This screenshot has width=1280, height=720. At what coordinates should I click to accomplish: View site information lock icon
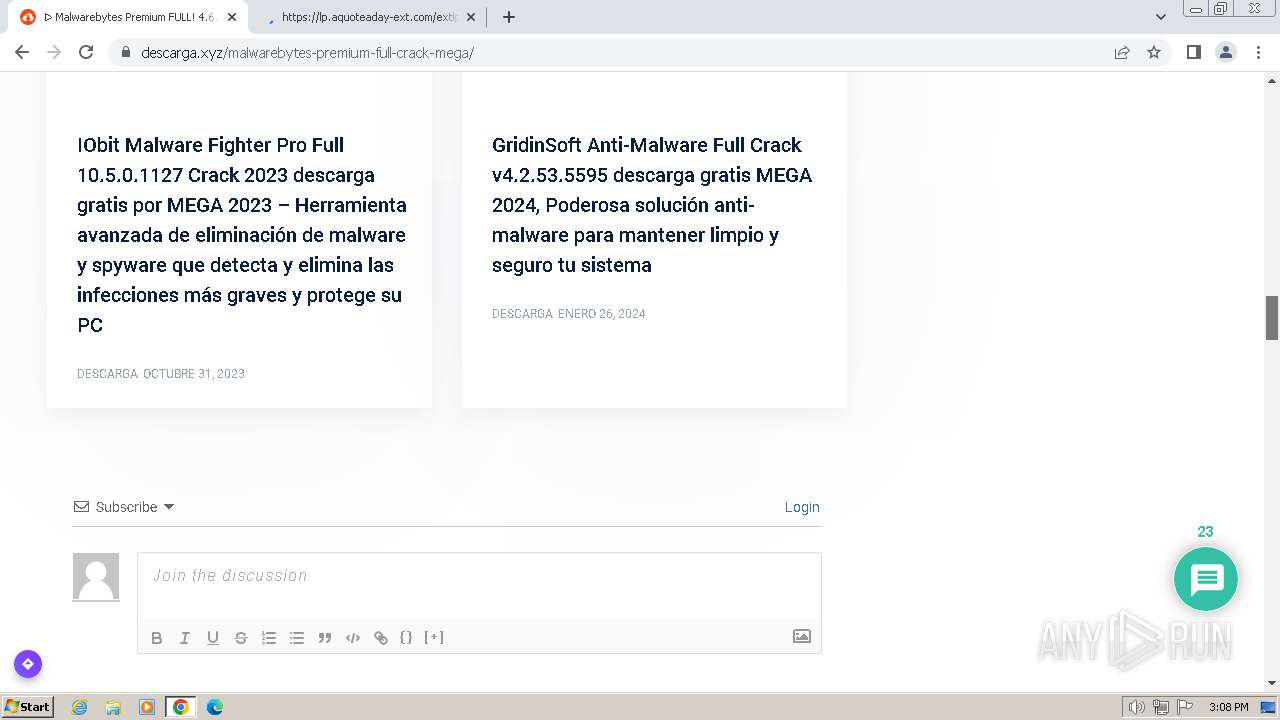(x=125, y=52)
